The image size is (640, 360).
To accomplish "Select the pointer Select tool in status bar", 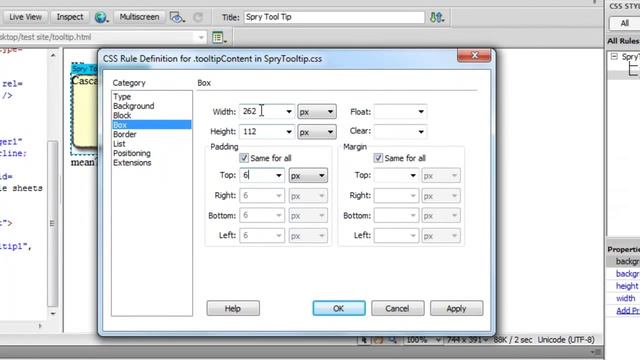I will (364, 340).
